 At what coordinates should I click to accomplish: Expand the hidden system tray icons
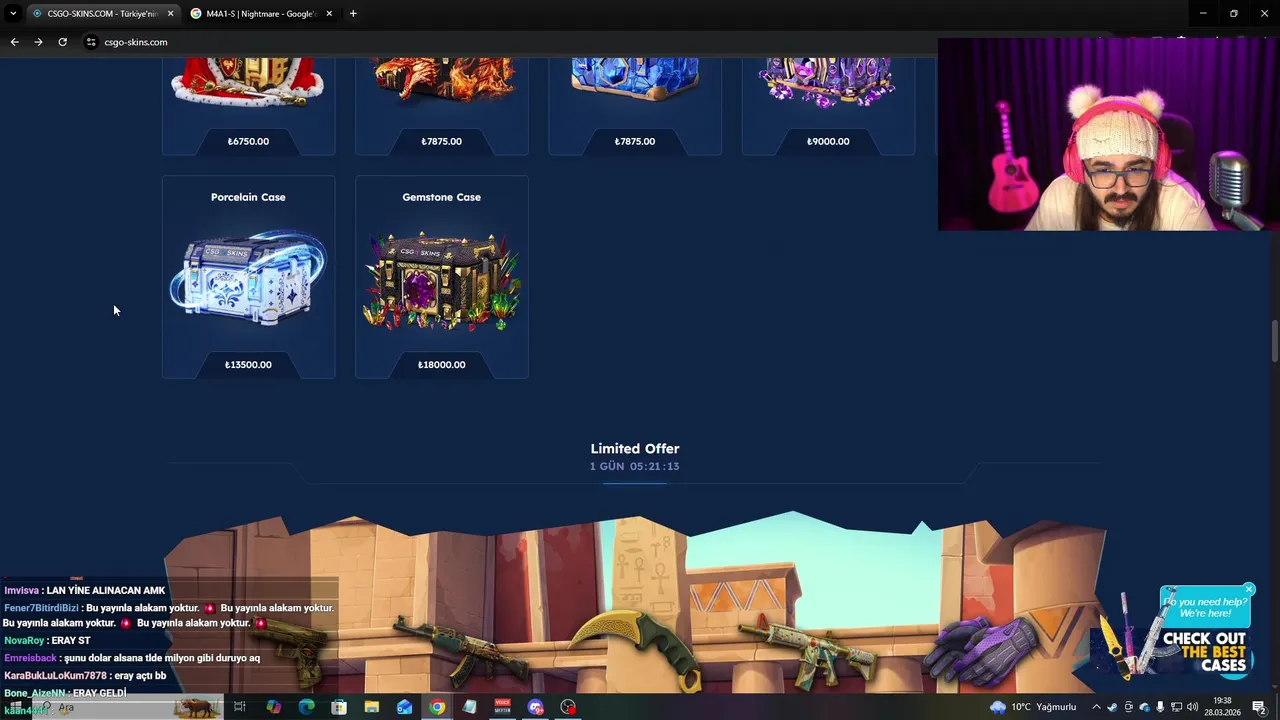pos(1096,707)
